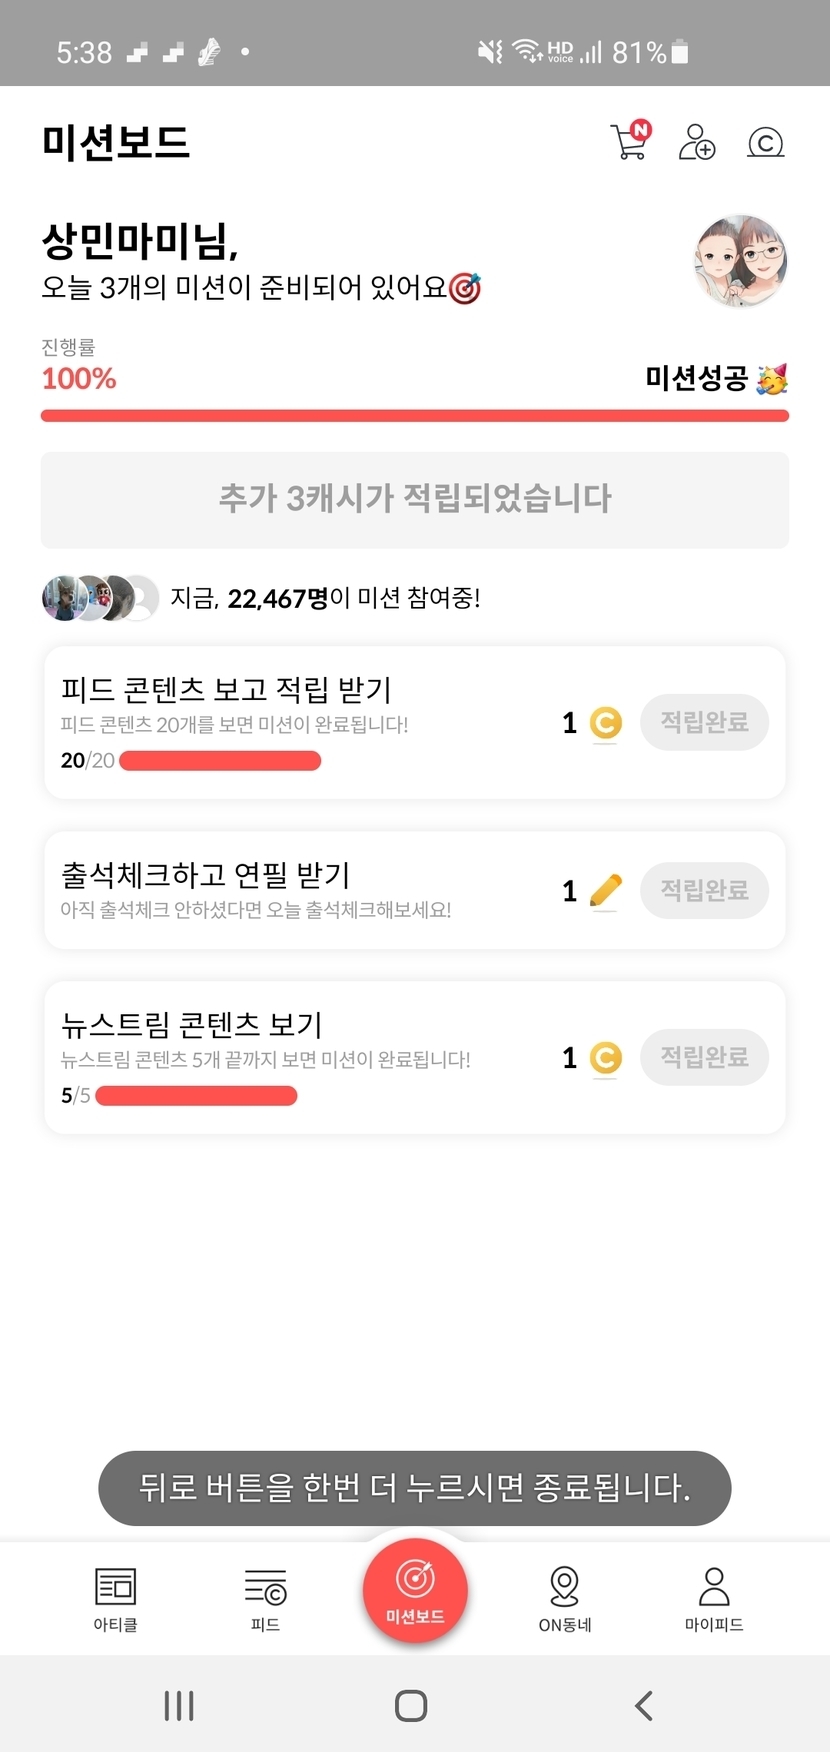Click the overall mission progress bar
Viewport: 830px width, 1752px height.
click(415, 416)
